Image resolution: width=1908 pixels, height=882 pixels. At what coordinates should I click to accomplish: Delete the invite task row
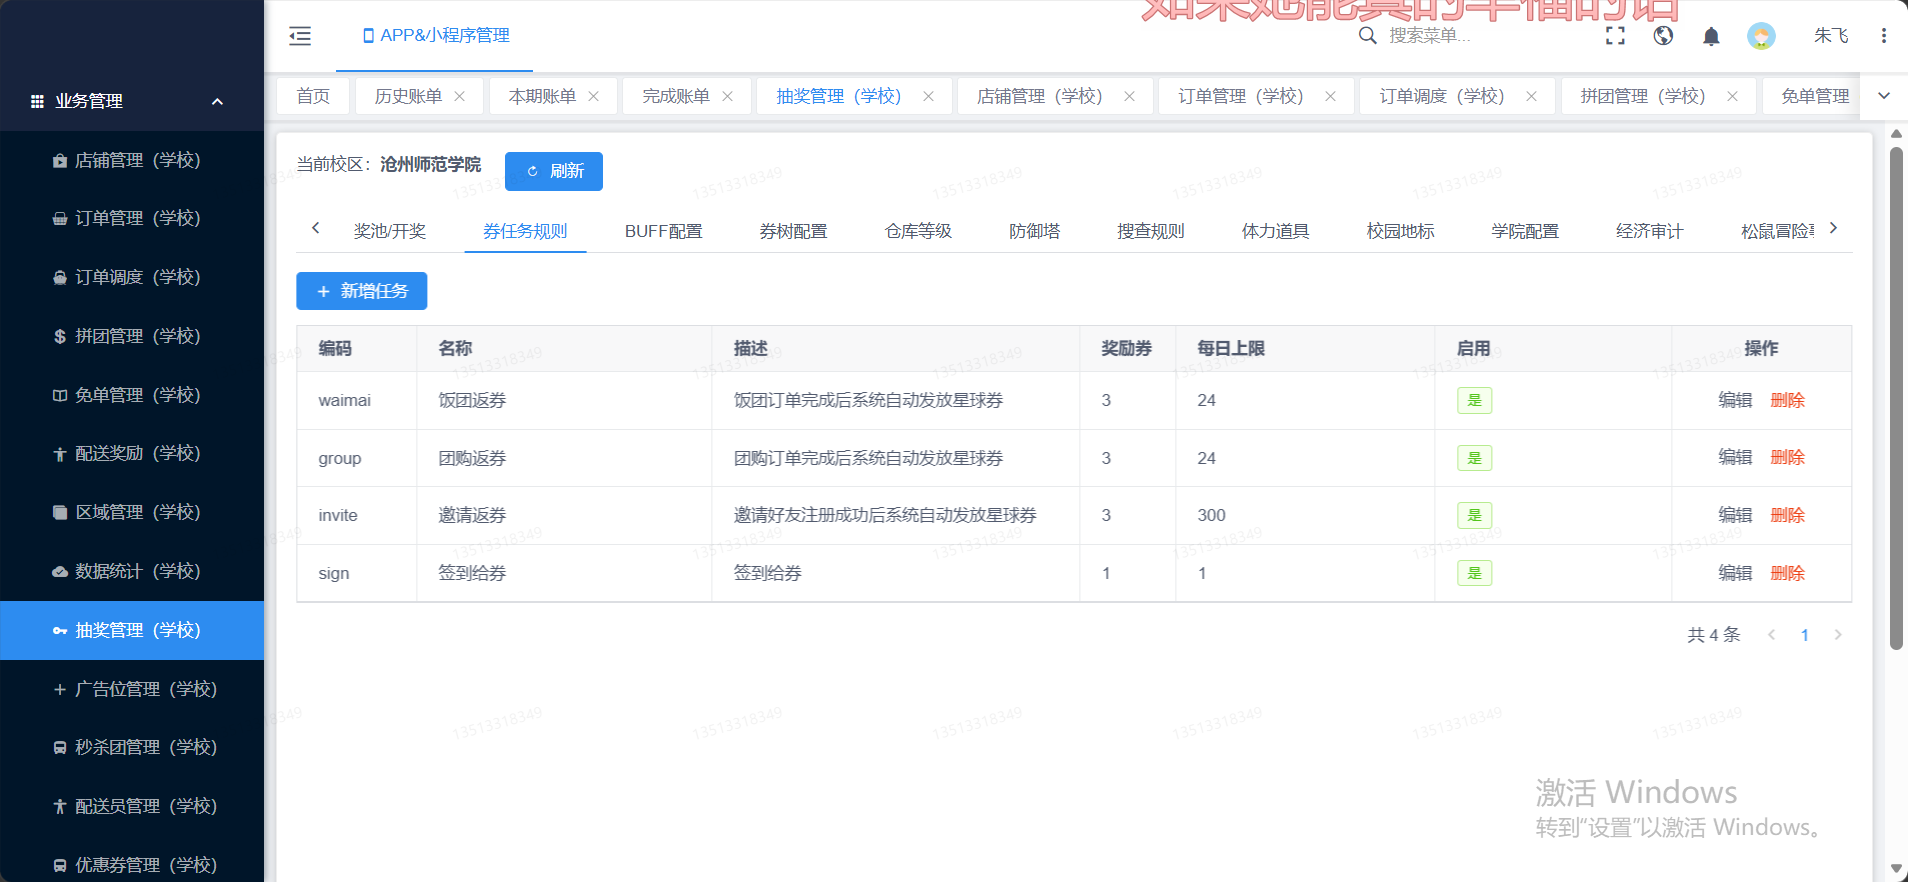[1787, 515]
